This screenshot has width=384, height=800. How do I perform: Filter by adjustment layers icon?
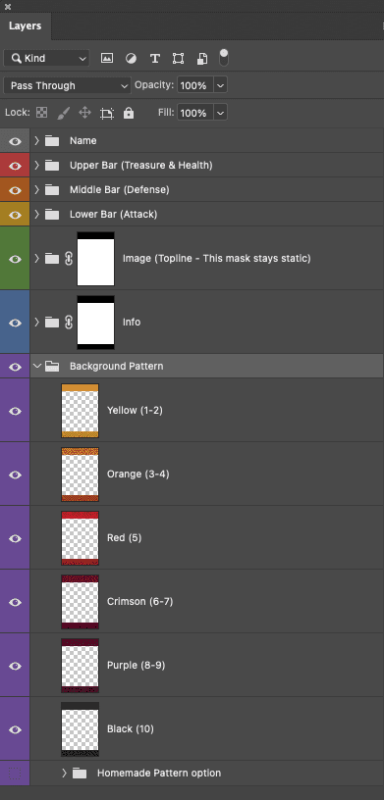131,58
